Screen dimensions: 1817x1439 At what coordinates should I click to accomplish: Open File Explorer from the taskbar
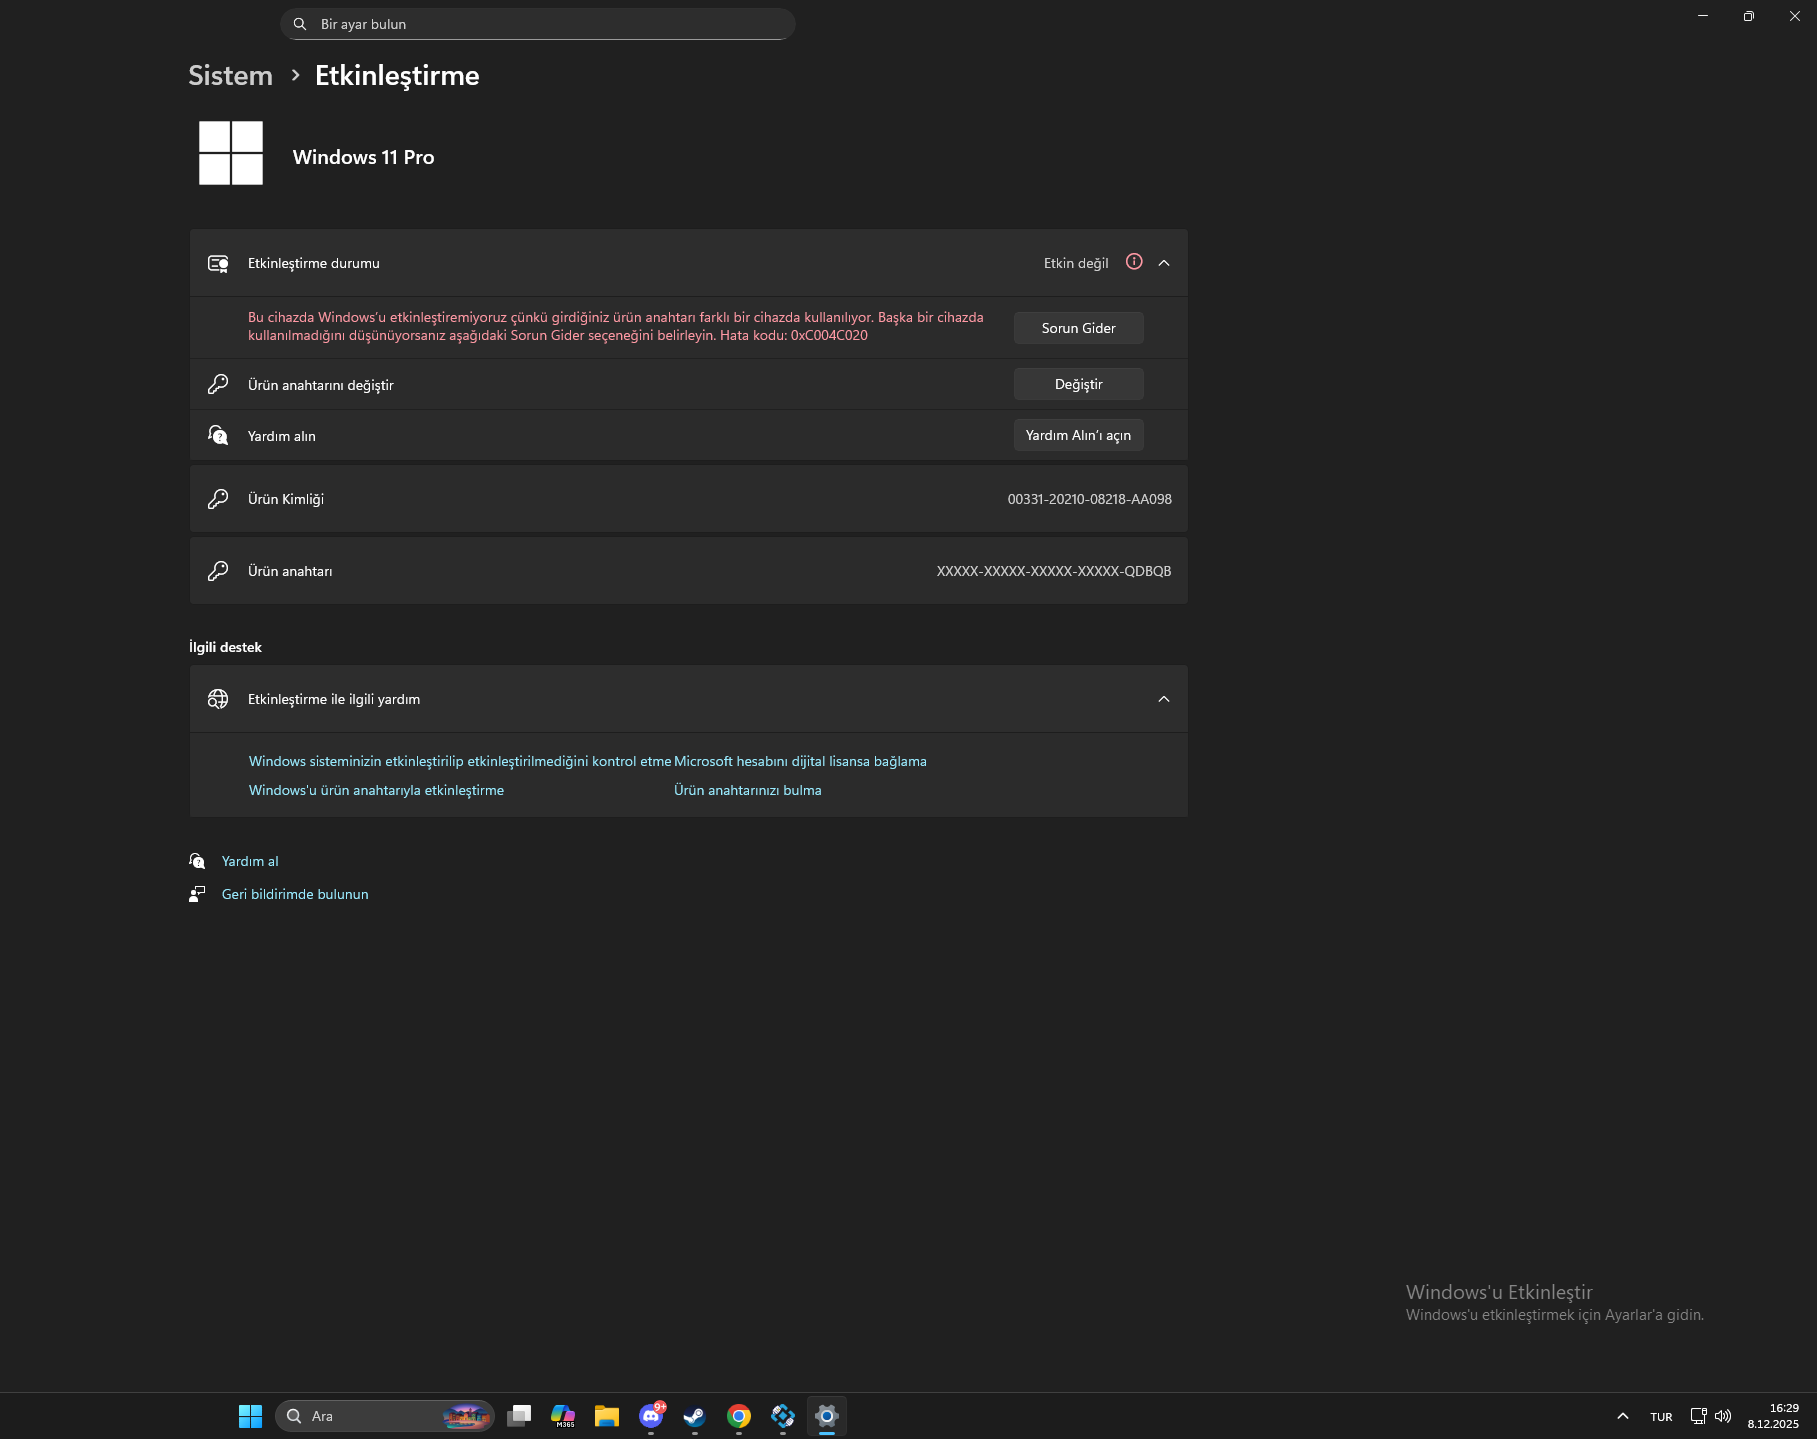pyautogui.click(x=607, y=1416)
